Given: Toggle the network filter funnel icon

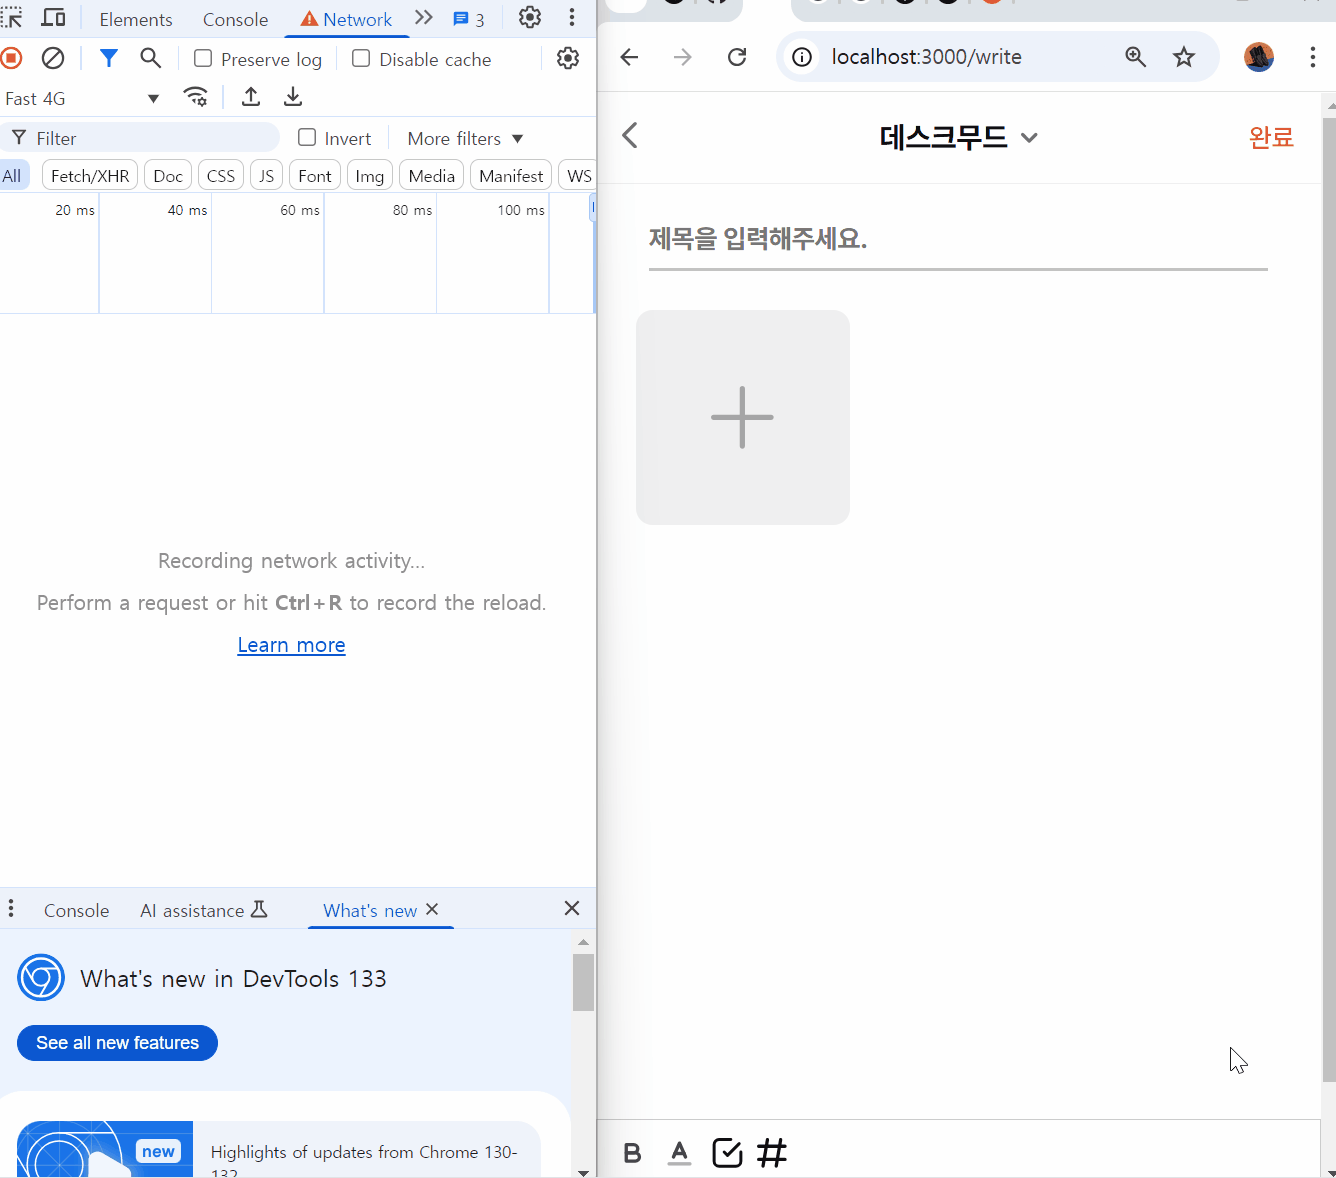Looking at the screenshot, I should [x=109, y=58].
